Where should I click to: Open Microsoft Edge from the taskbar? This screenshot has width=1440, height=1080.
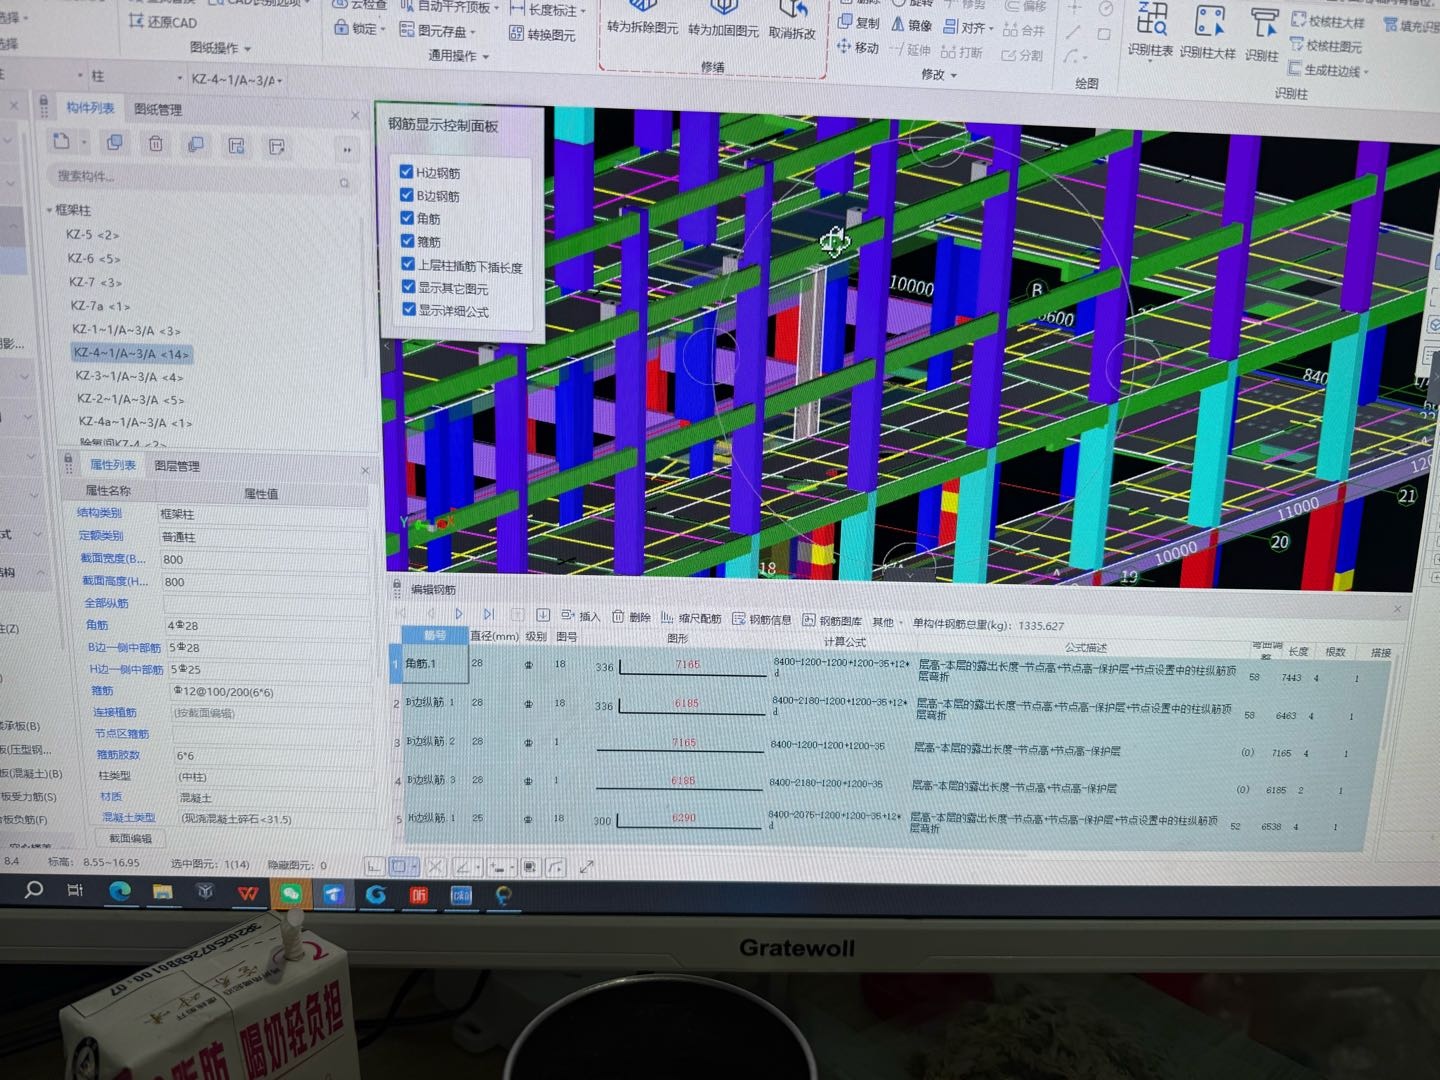click(120, 891)
